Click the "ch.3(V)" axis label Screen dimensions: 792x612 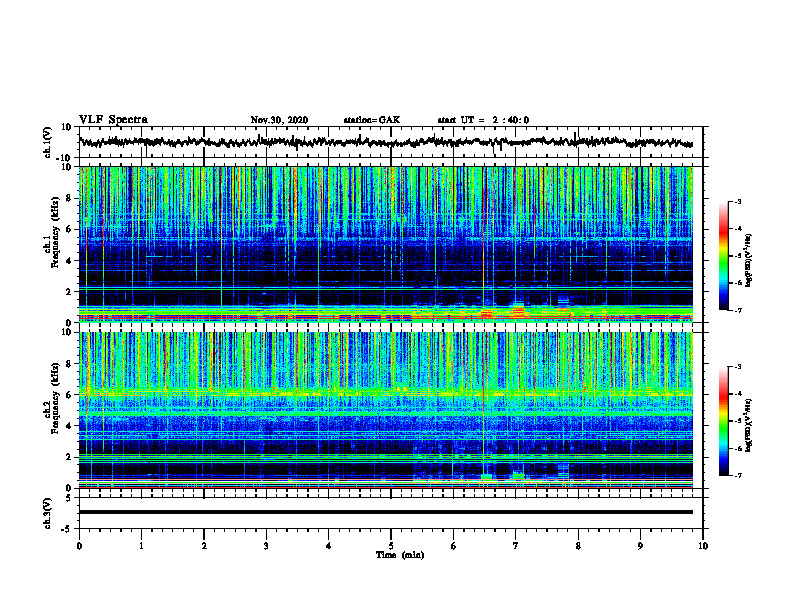click(48, 513)
